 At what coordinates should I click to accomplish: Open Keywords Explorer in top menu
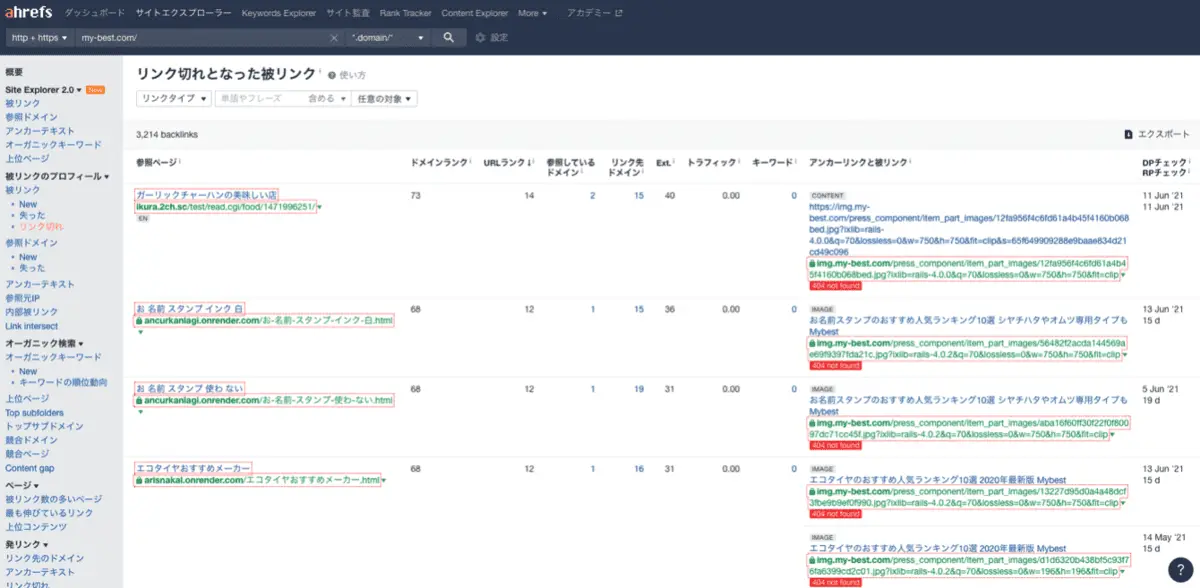click(278, 13)
